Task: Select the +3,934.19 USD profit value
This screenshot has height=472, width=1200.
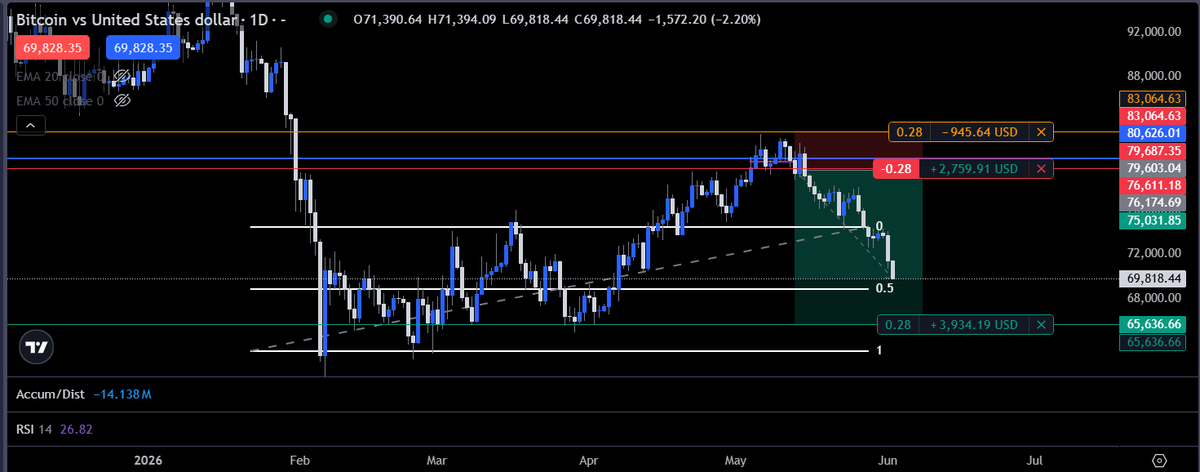Action: click(x=975, y=325)
